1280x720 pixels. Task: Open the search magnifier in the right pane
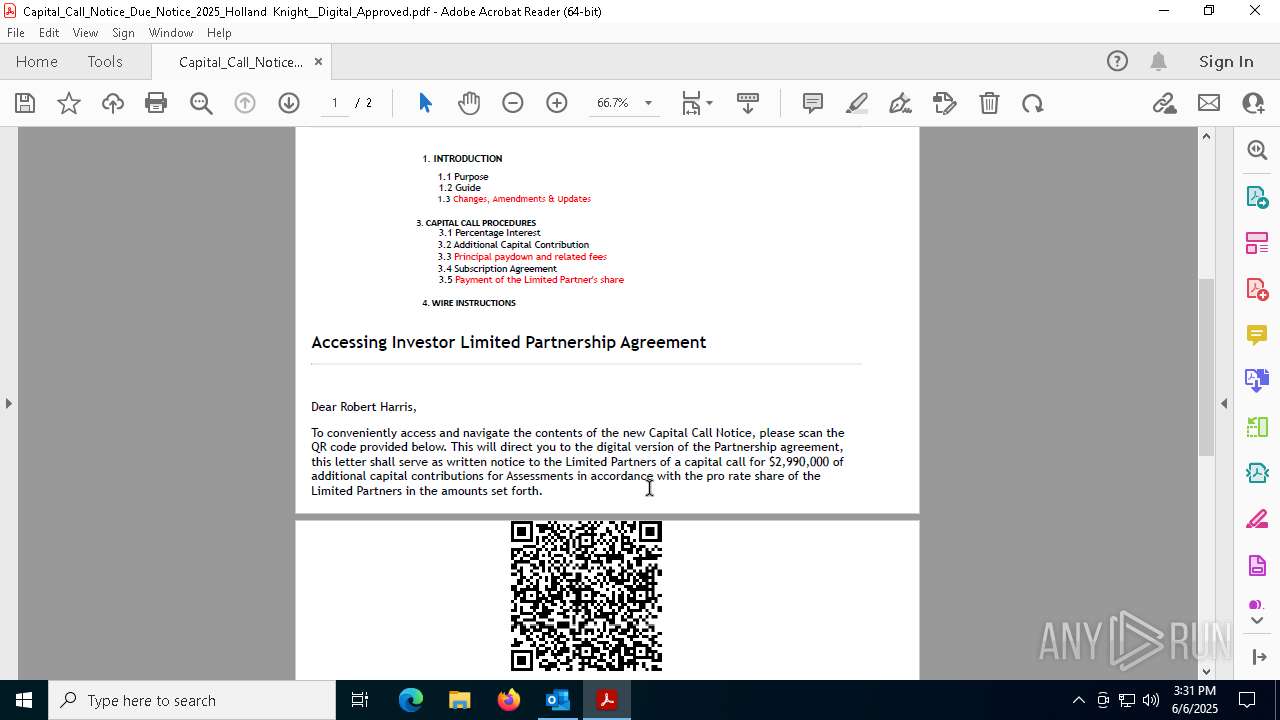(x=1257, y=150)
